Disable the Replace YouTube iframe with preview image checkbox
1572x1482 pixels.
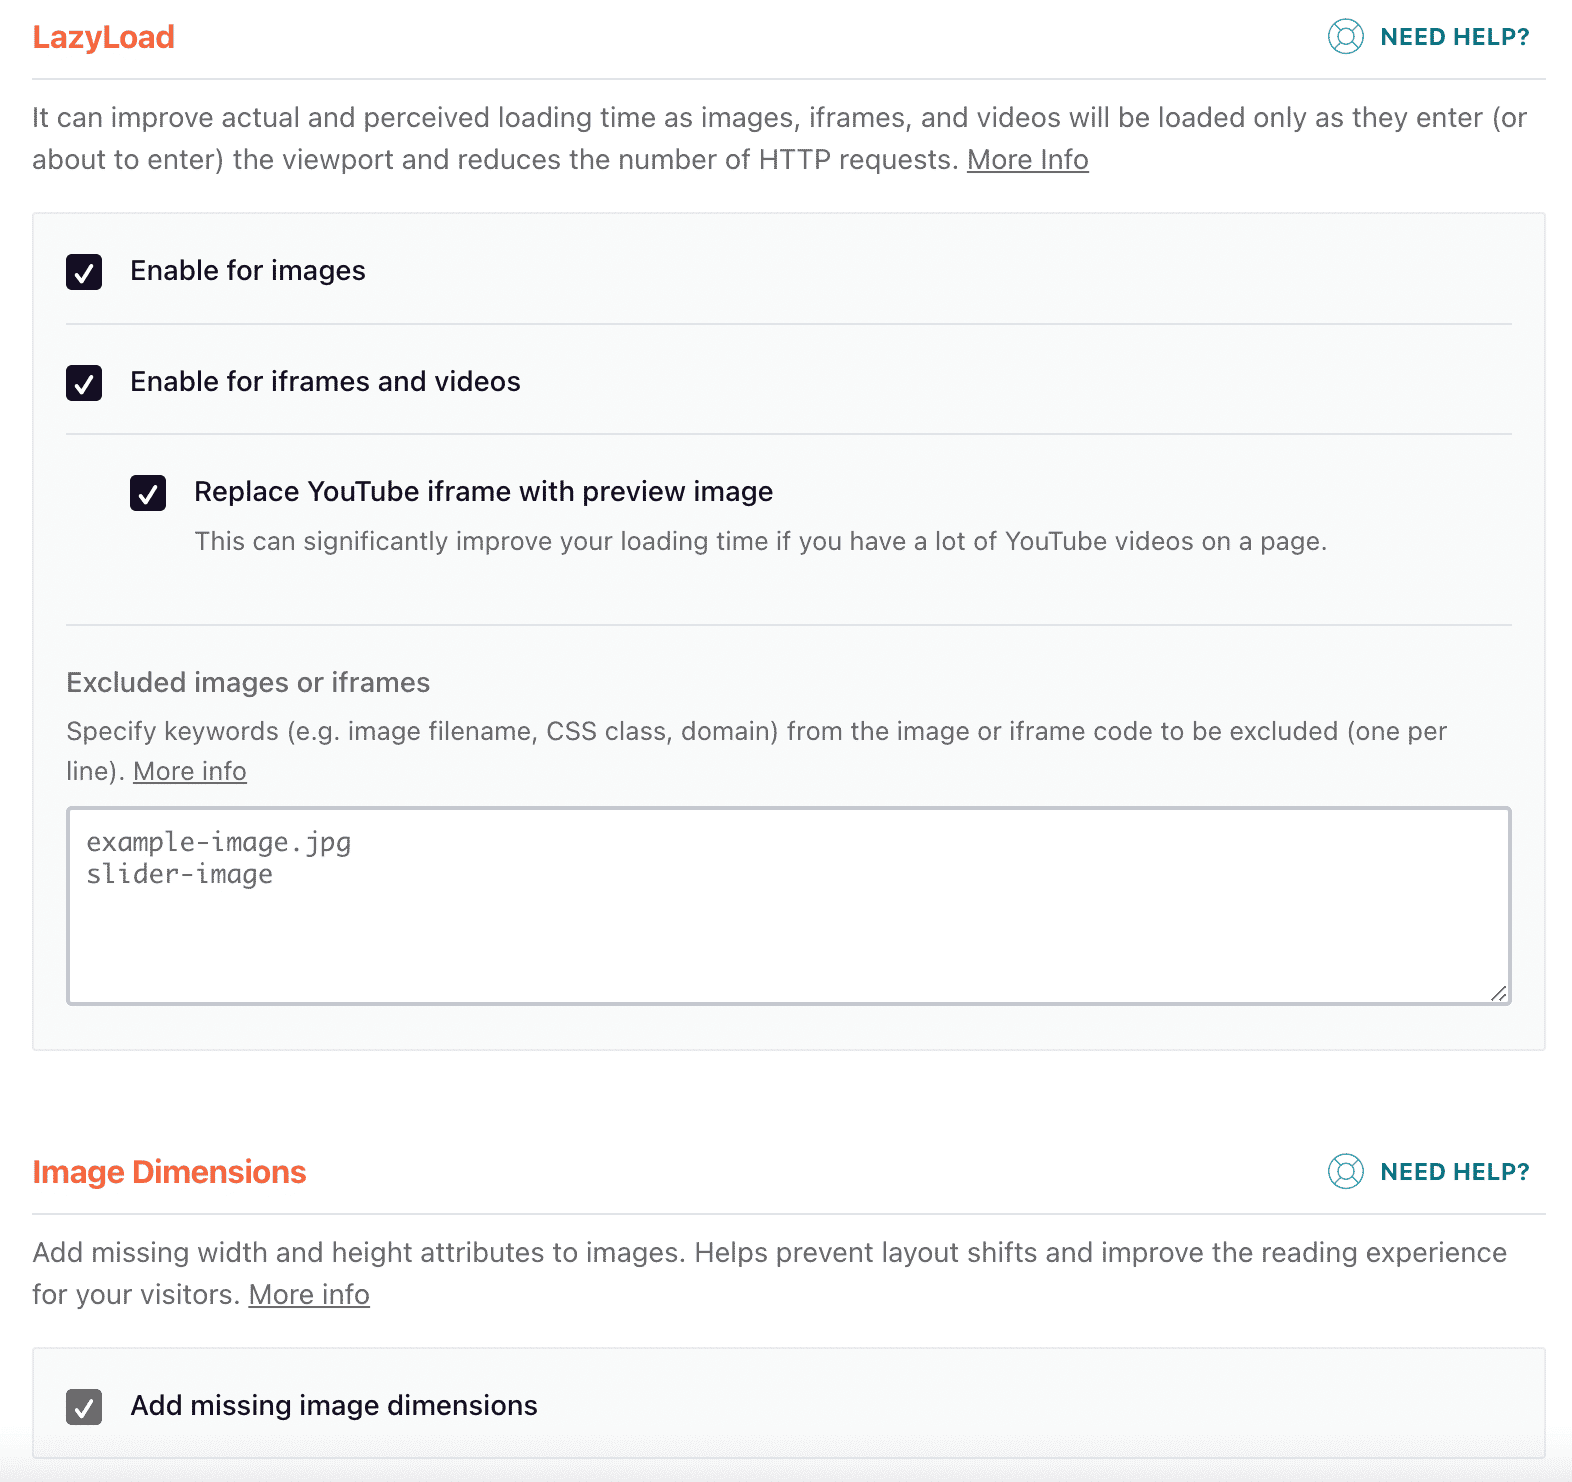point(148,493)
